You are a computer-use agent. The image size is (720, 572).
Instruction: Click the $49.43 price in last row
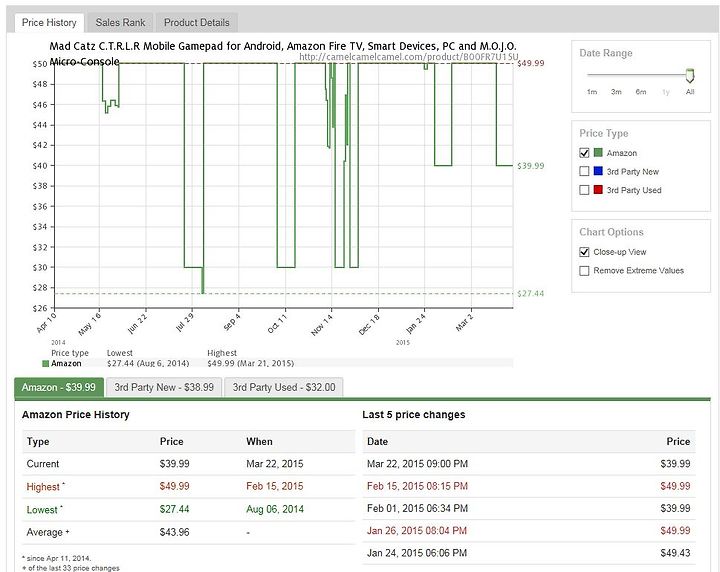[675, 553]
